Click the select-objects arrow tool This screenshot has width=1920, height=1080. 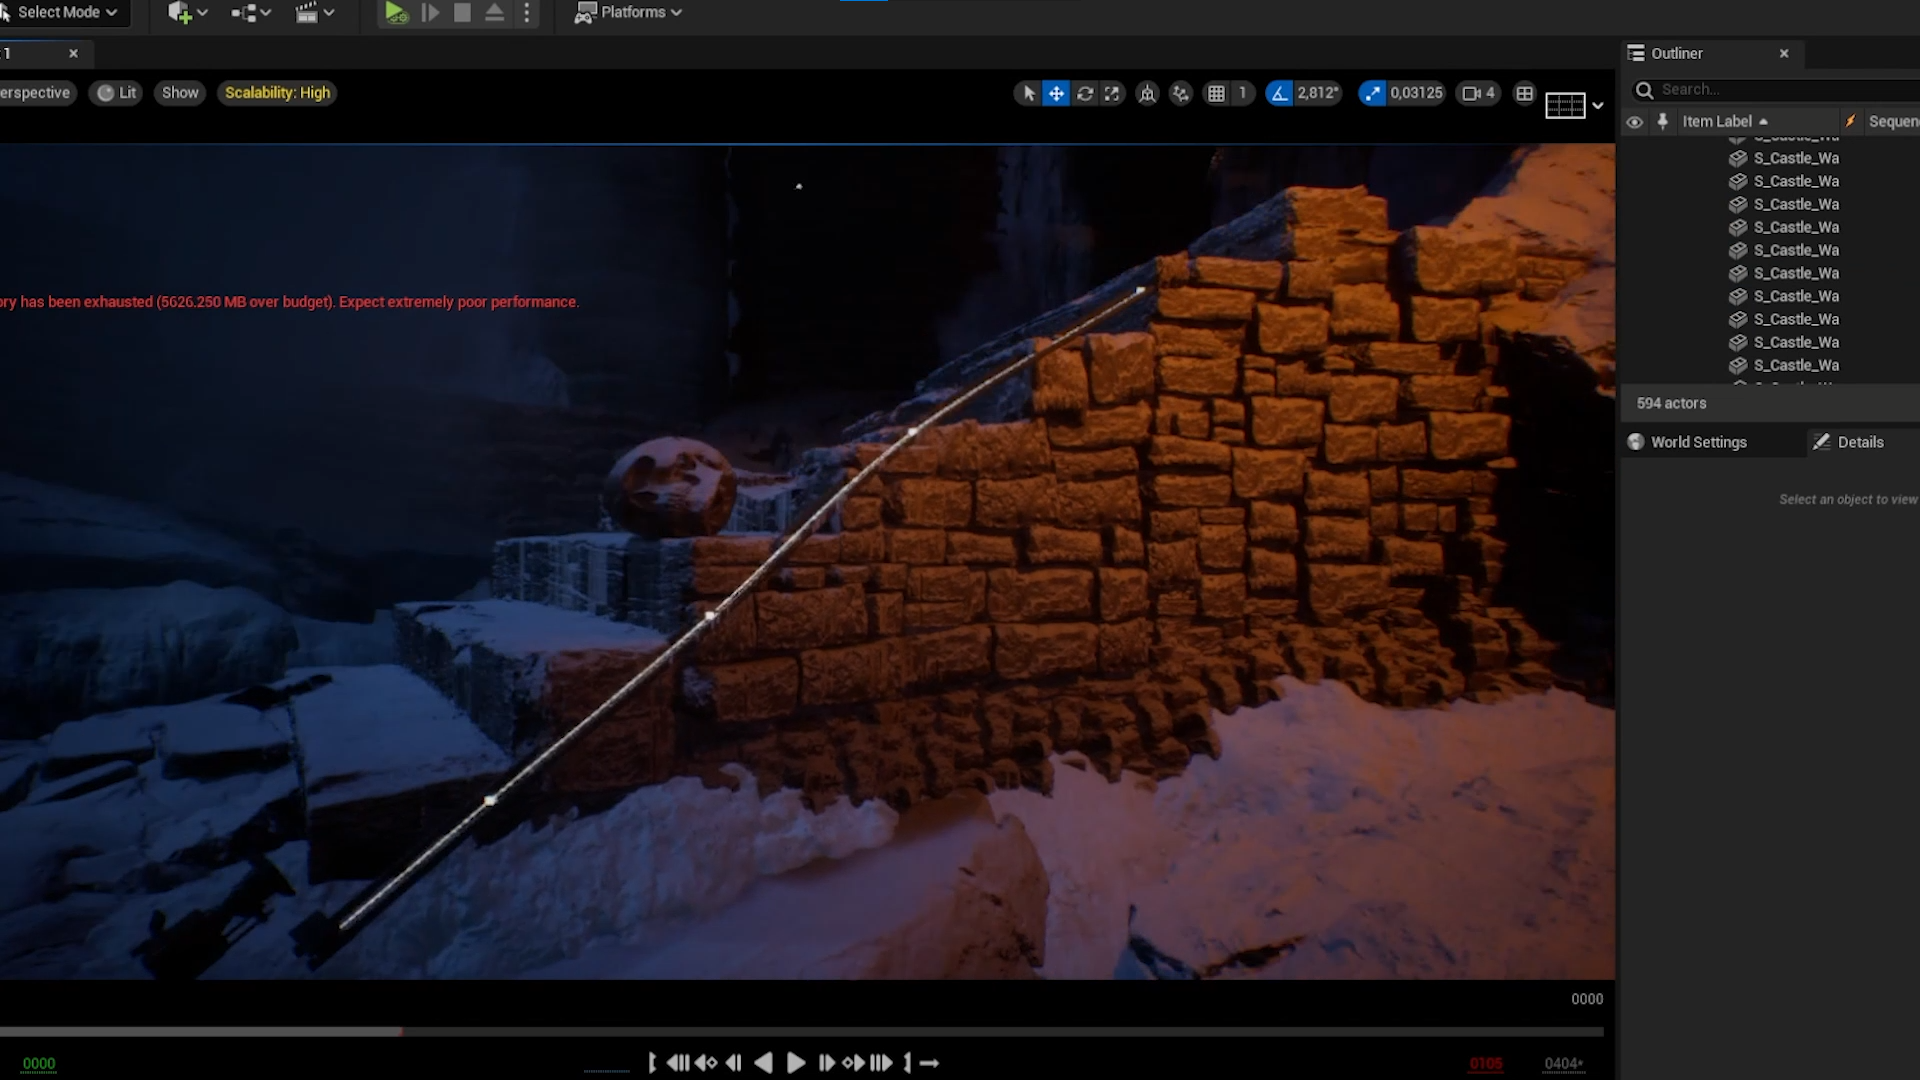click(x=1028, y=93)
